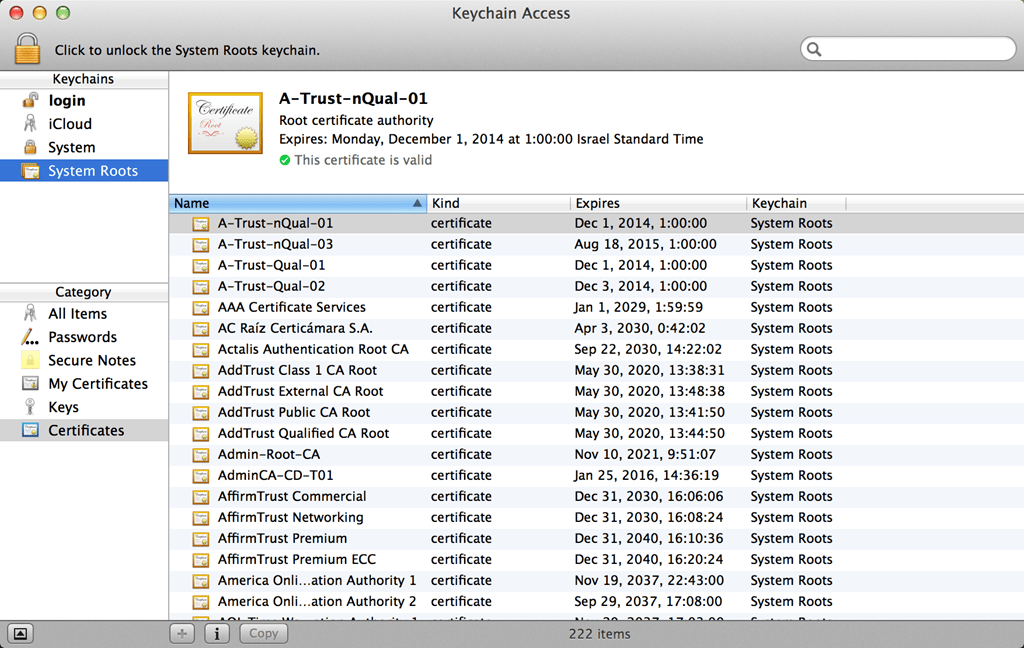Viewport: 1024px width, 648px height.
Task: Click the iCloud keychain keys icon
Action: click(x=30, y=123)
